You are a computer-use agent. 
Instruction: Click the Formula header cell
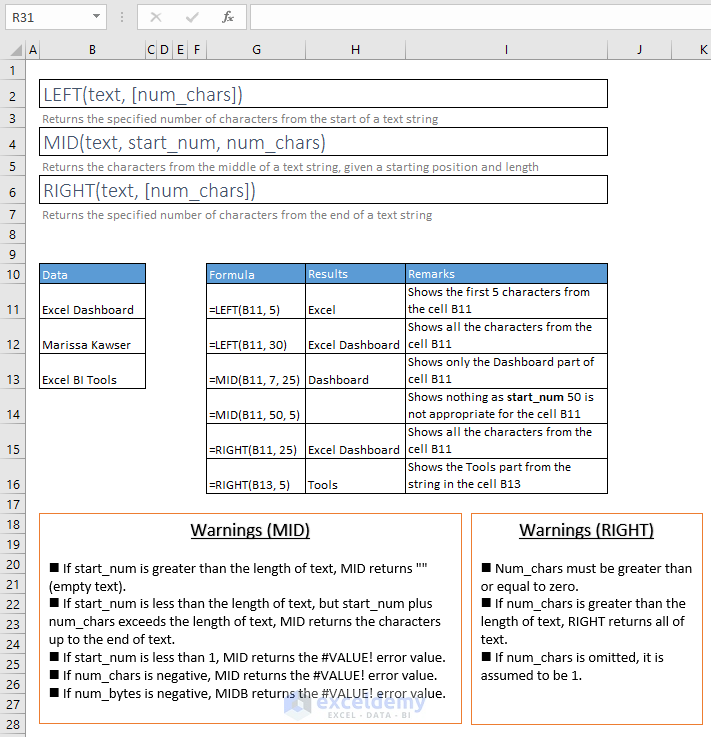(256, 274)
